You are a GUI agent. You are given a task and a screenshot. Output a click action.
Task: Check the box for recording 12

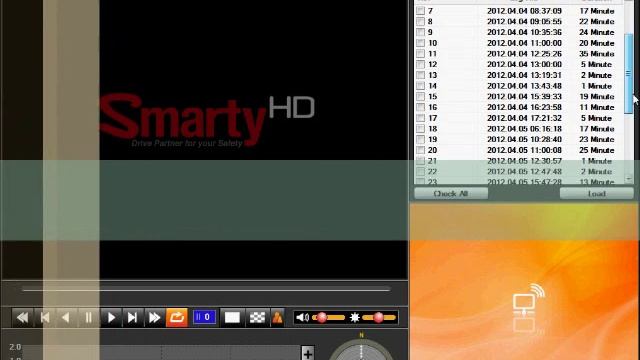point(420,64)
